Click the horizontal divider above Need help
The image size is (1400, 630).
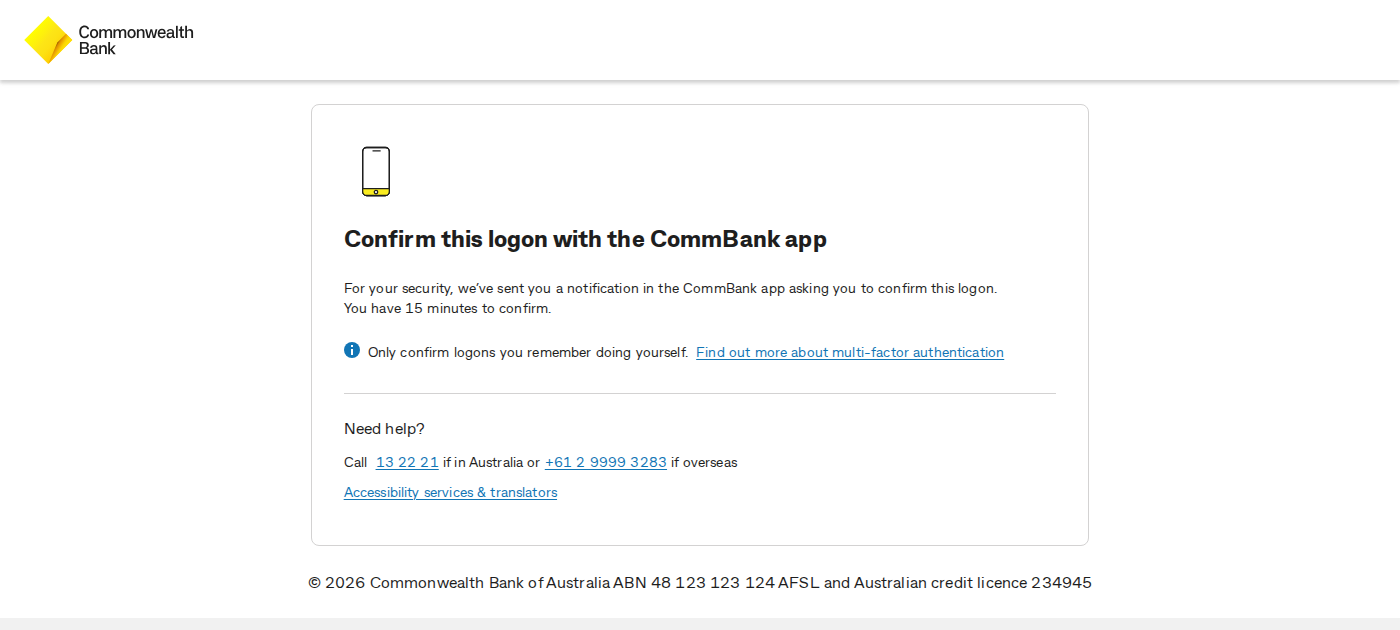click(700, 393)
